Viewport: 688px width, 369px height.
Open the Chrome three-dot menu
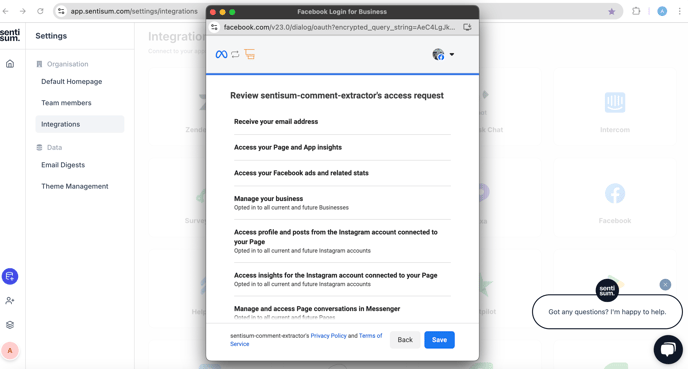(x=679, y=11)
